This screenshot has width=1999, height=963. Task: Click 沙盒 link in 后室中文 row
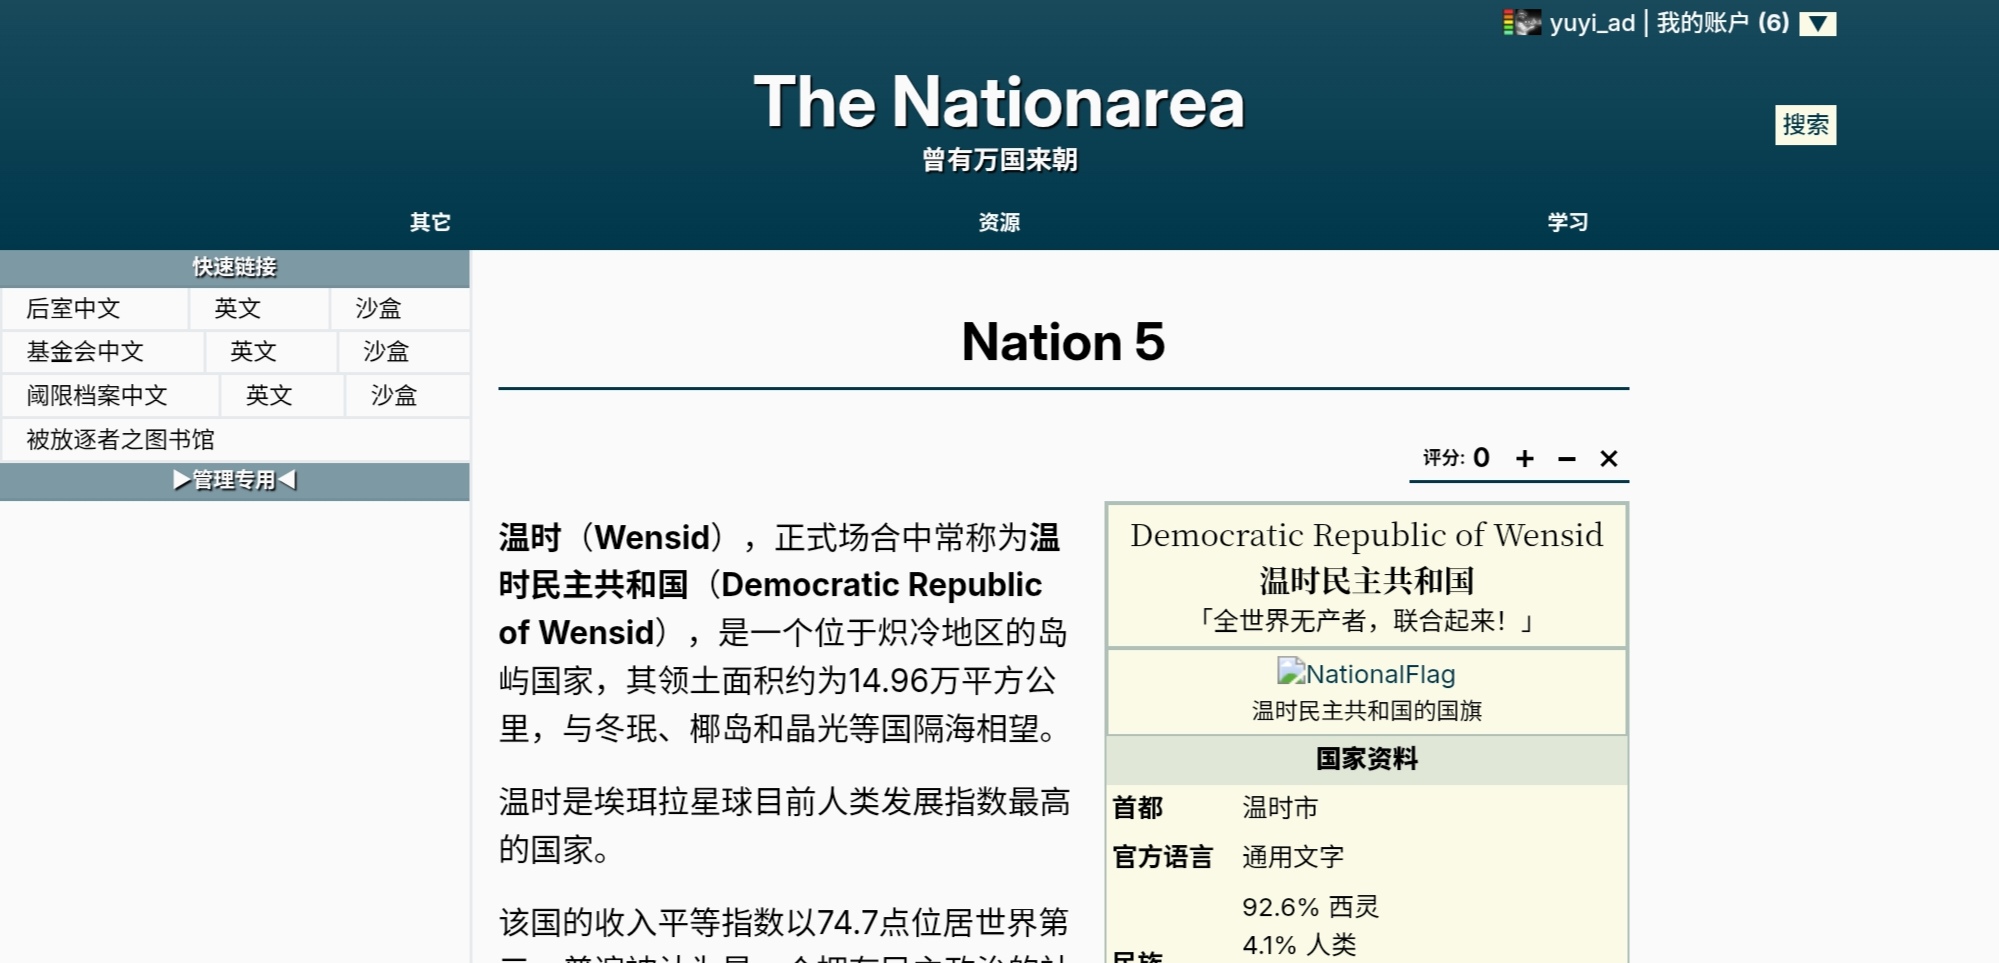point(378,308)
